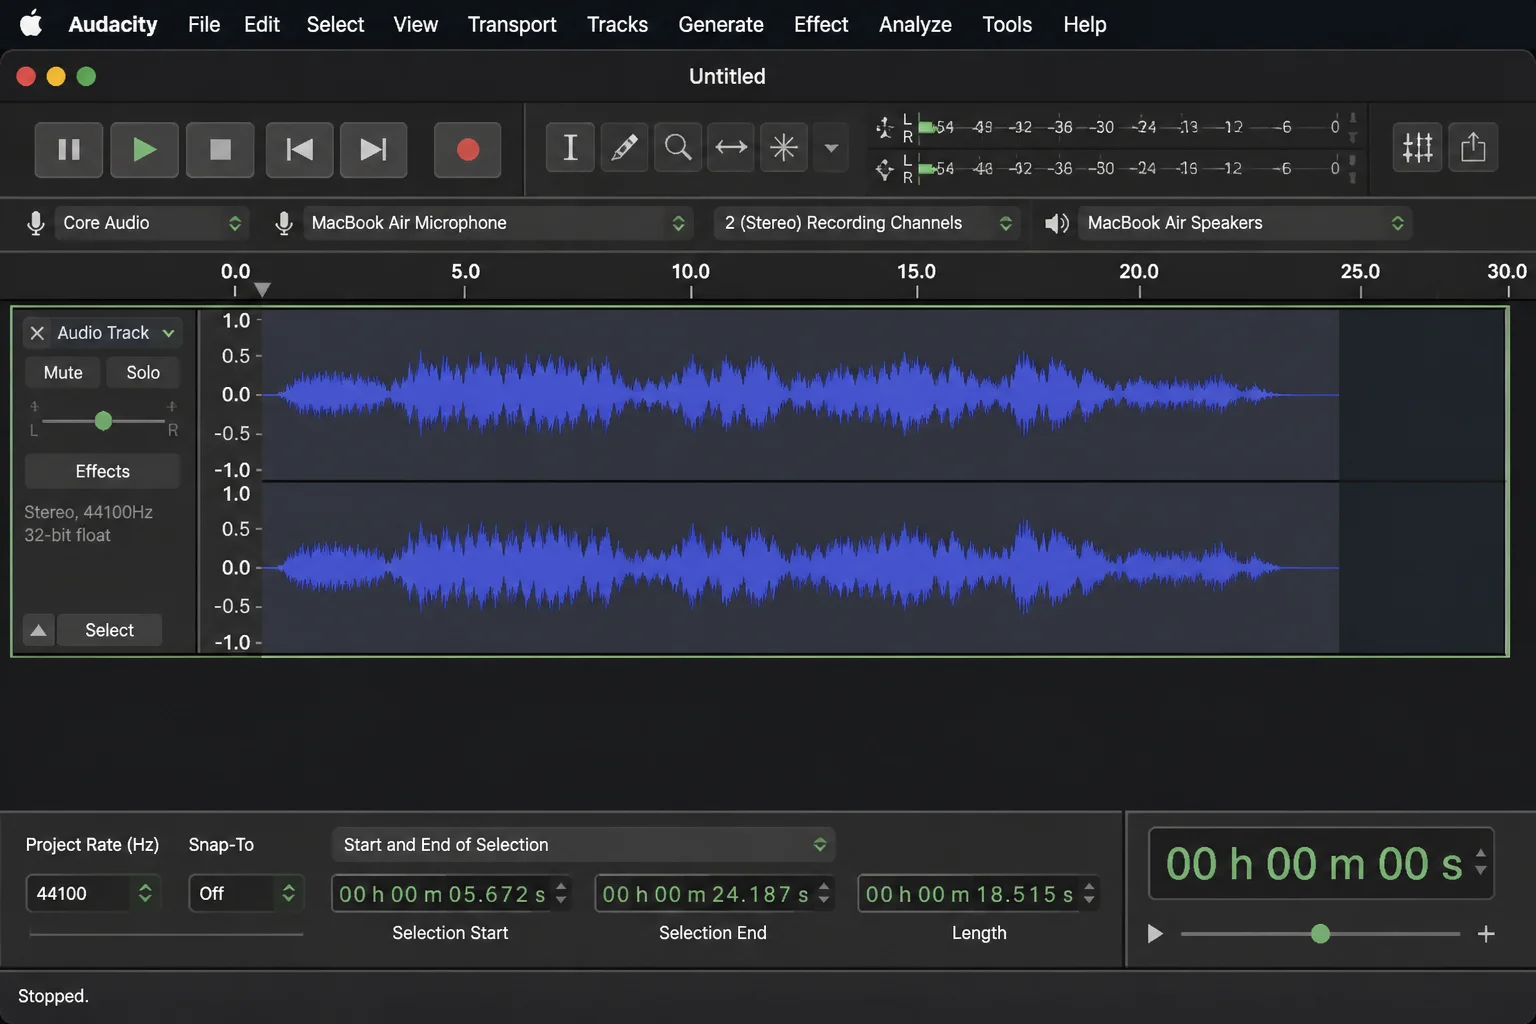Open the Effect menu
The height and width of the screenshot is (1024, 1536).
(x=821, y=24)
